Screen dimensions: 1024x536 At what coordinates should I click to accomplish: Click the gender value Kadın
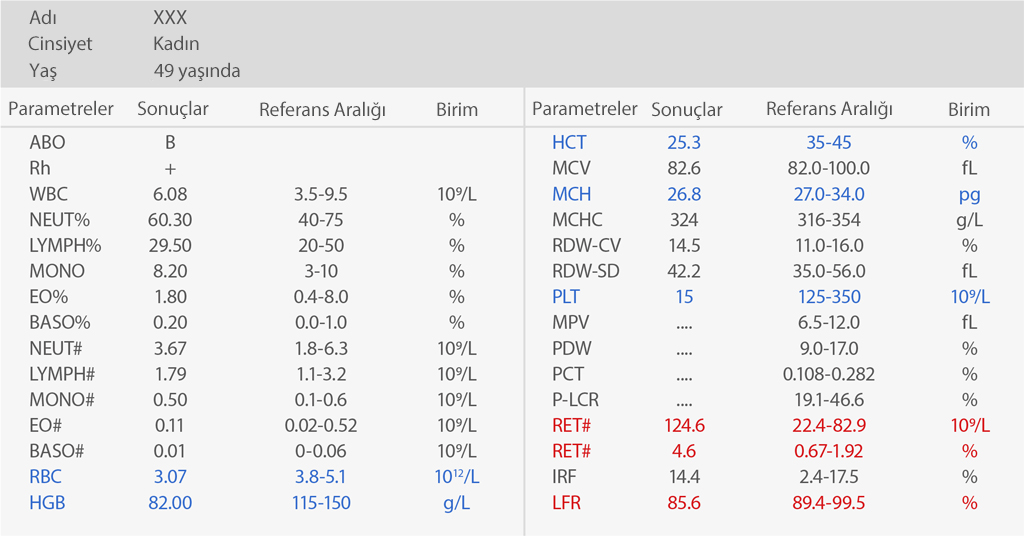point(176,44)
